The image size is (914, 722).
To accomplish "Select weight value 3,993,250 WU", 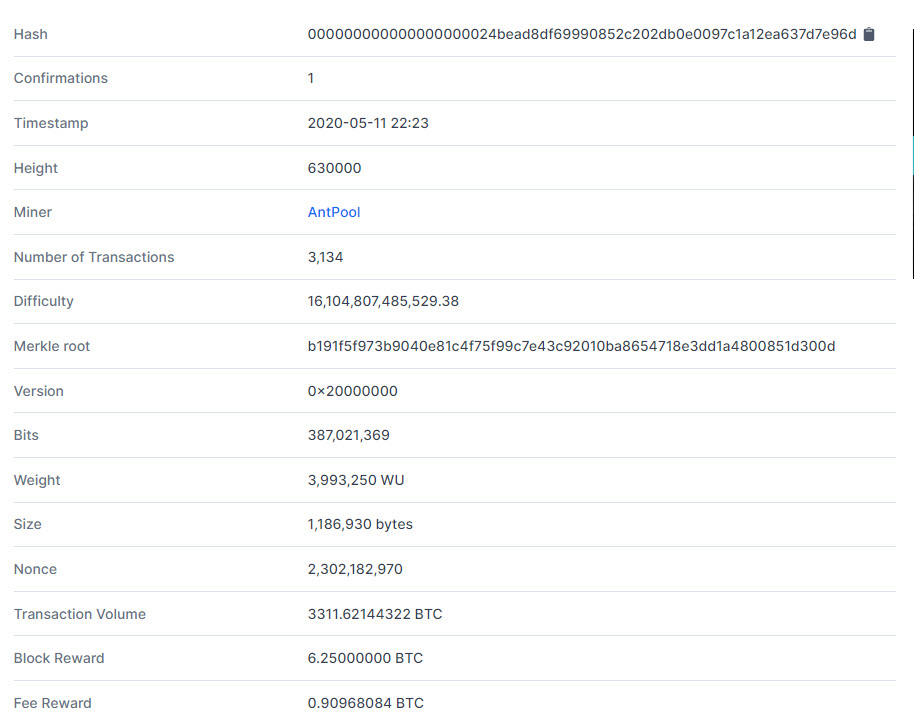I will pos(356,480).
